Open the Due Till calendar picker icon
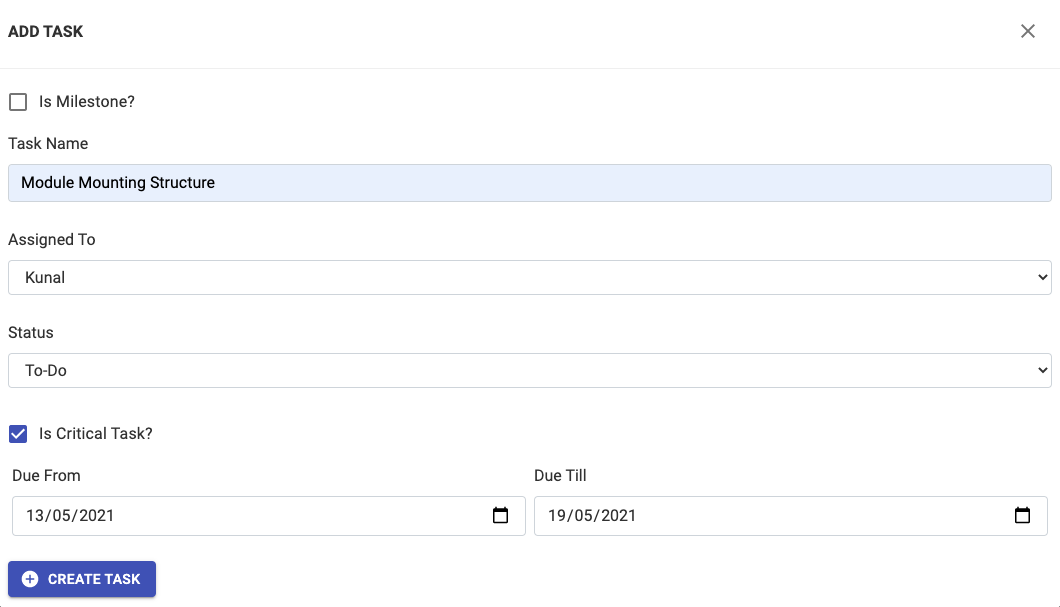This screenshot has width=1060, height=607. [1022, 516]
